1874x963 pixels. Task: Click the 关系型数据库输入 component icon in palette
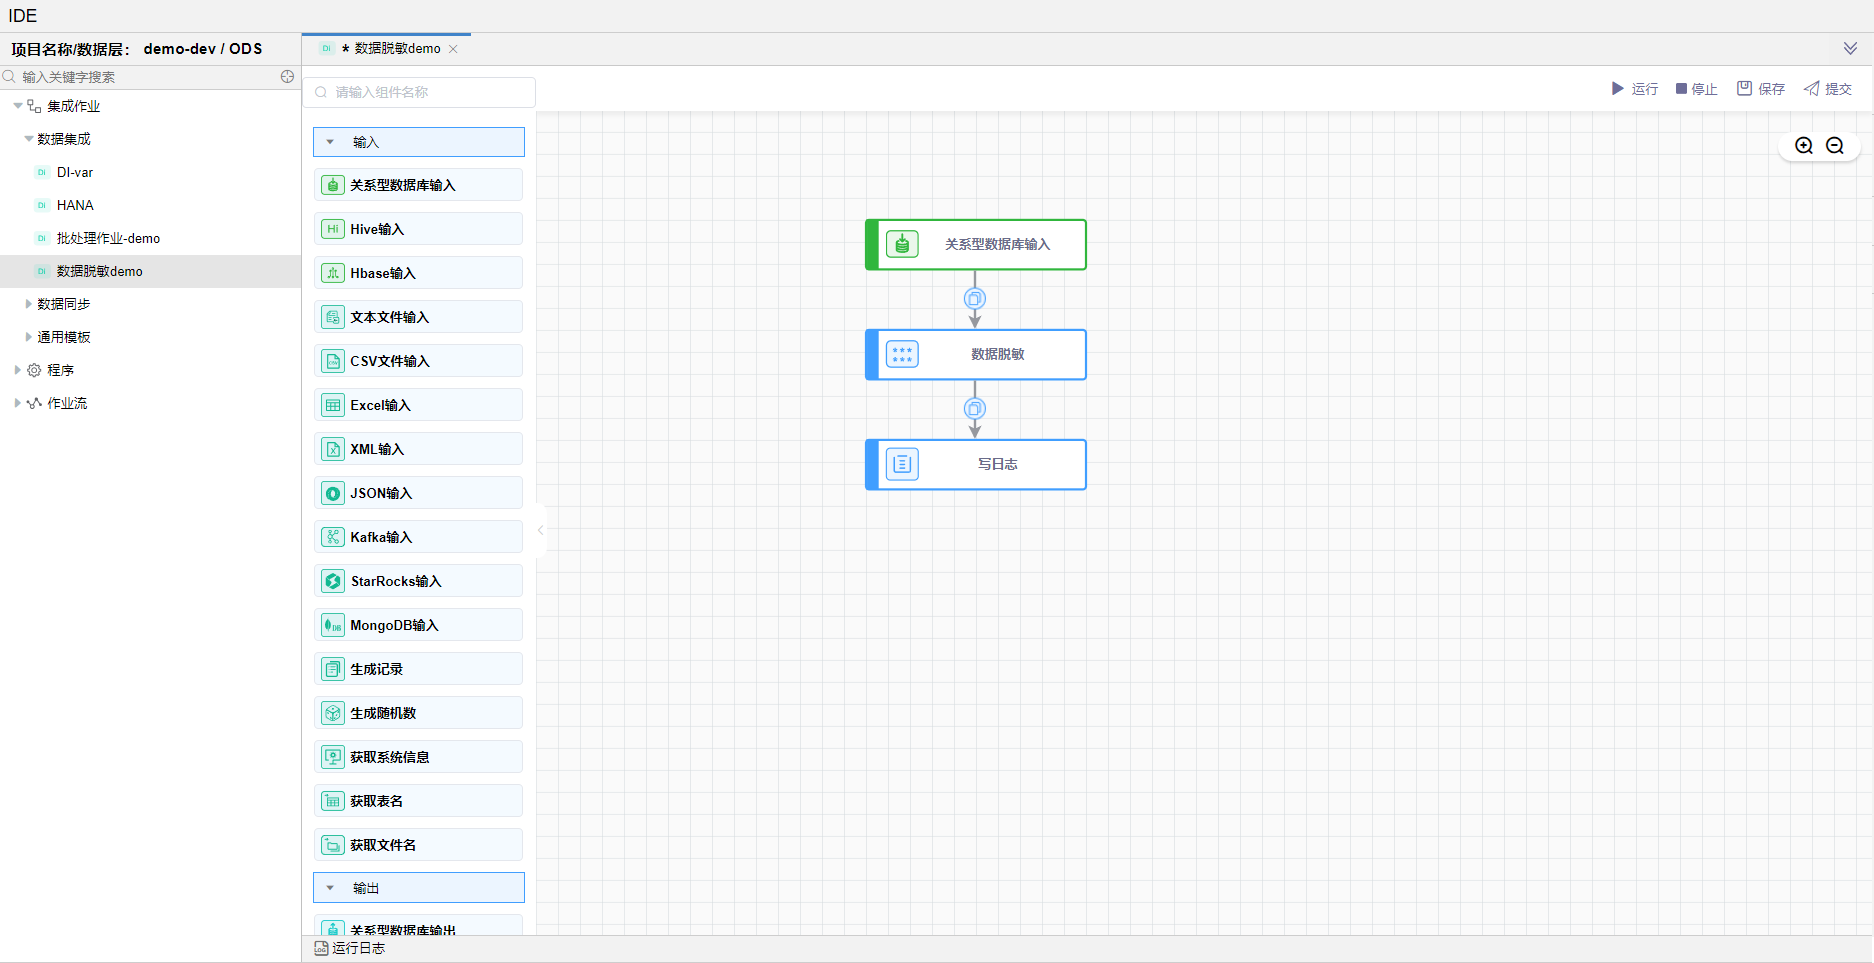pos(333,185)
